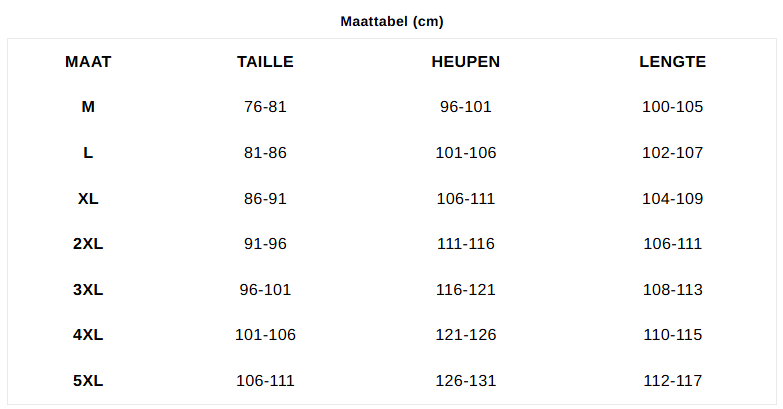Select waist value 86-91 for size XL

[x=265, y=199]
